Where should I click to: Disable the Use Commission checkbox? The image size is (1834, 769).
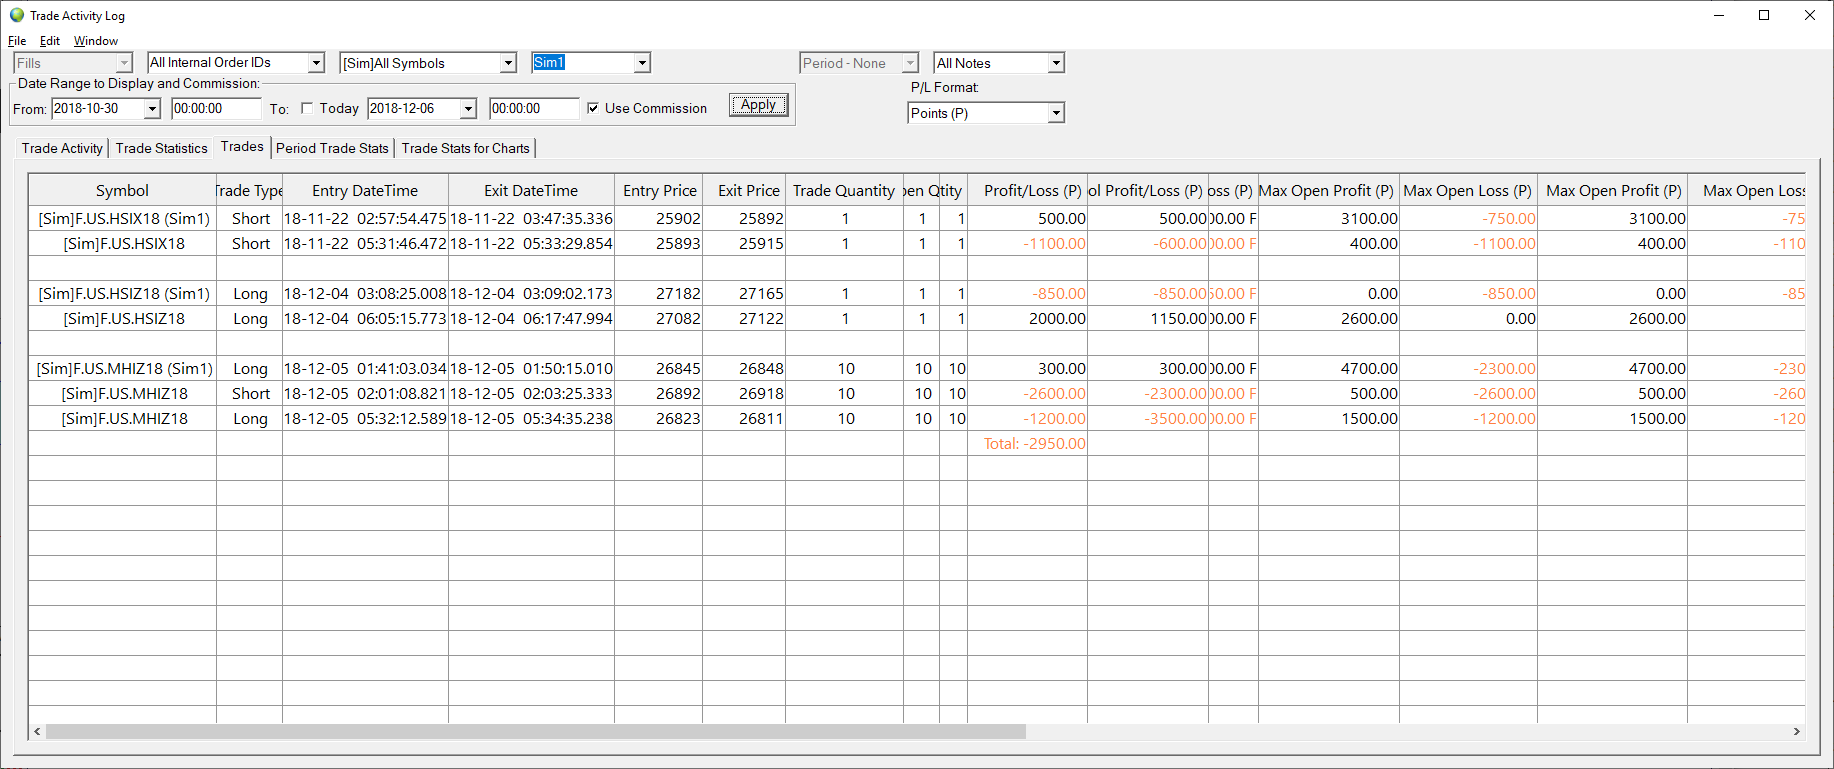[x=593, y=108]
